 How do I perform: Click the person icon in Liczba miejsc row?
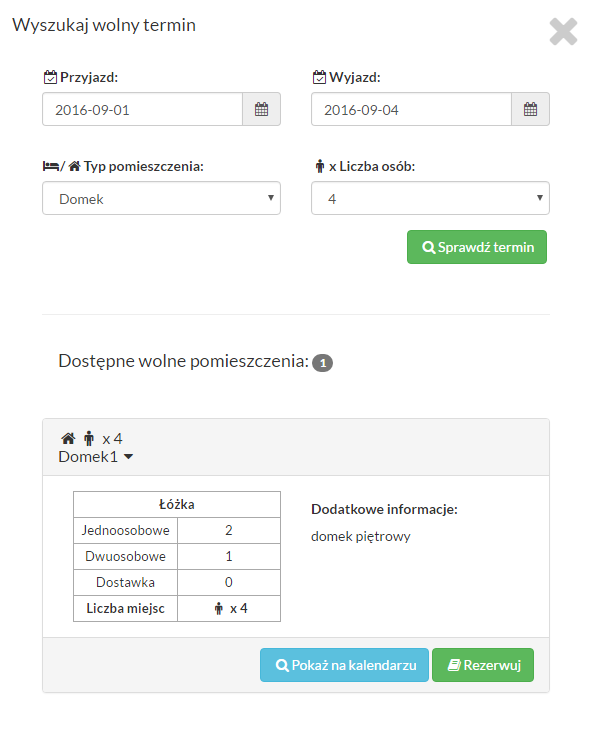coord(219,608)
